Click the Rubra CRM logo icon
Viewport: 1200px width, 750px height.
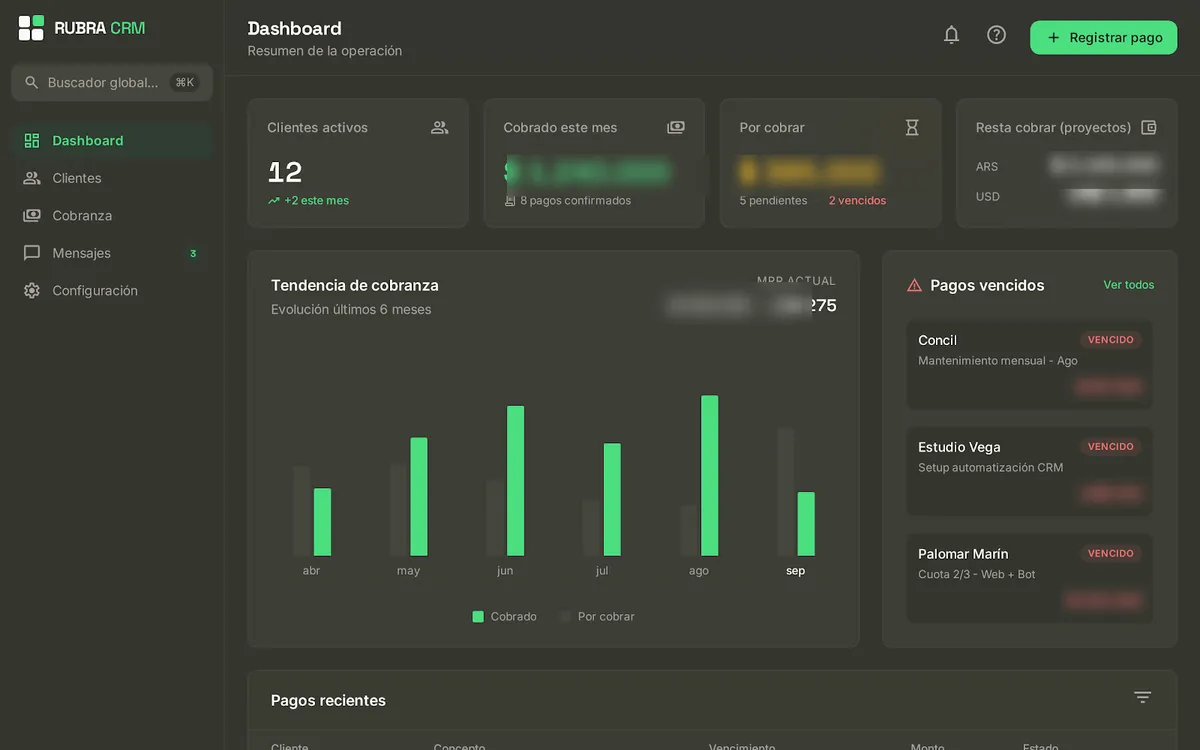tap(31, 28)
